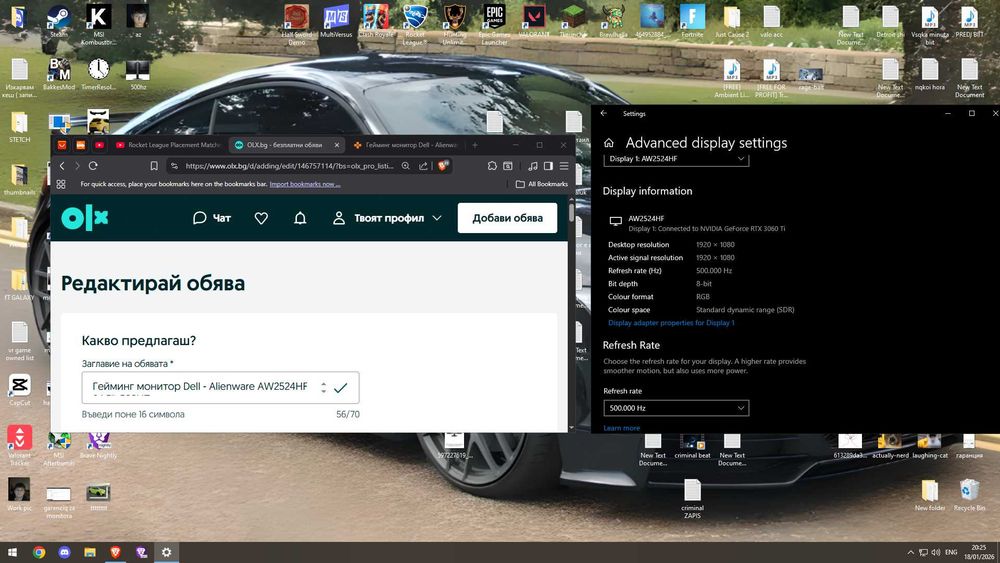
Task: Click the title field stepper arrows
Action: [x=323, y=388]
